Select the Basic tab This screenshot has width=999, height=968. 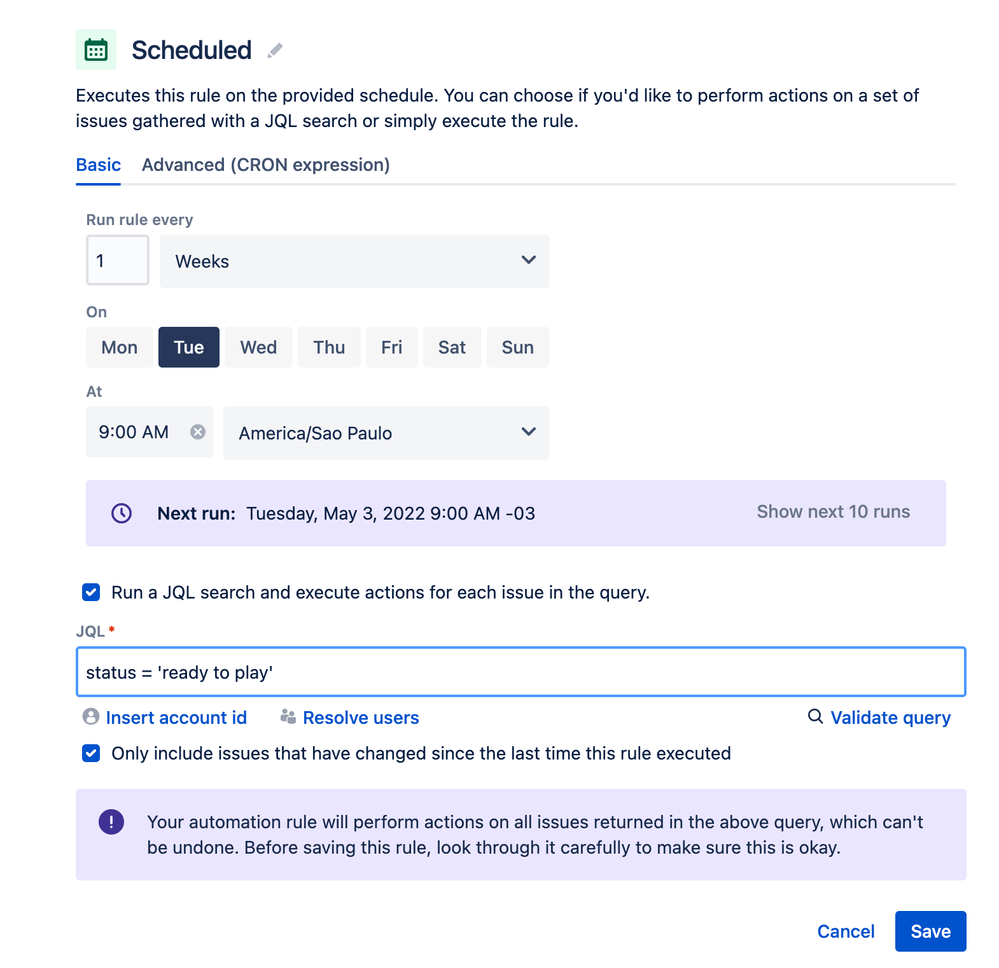[98, 165]
